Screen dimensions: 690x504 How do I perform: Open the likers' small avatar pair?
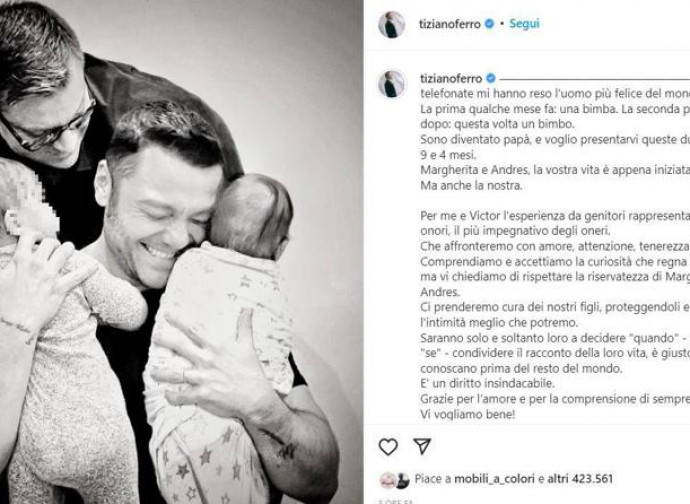coord(395,480)
